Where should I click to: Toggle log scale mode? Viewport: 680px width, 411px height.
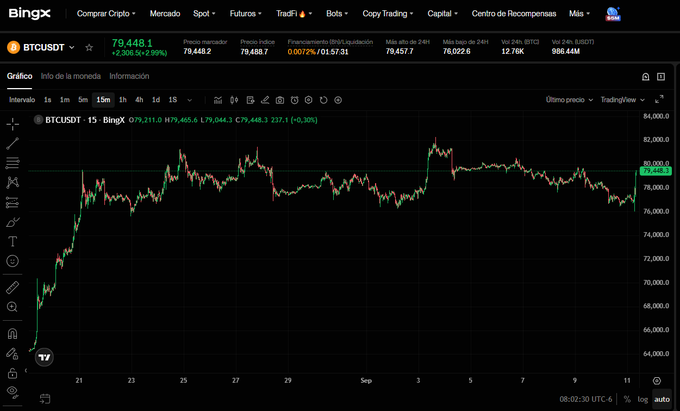tap(642, 399)
